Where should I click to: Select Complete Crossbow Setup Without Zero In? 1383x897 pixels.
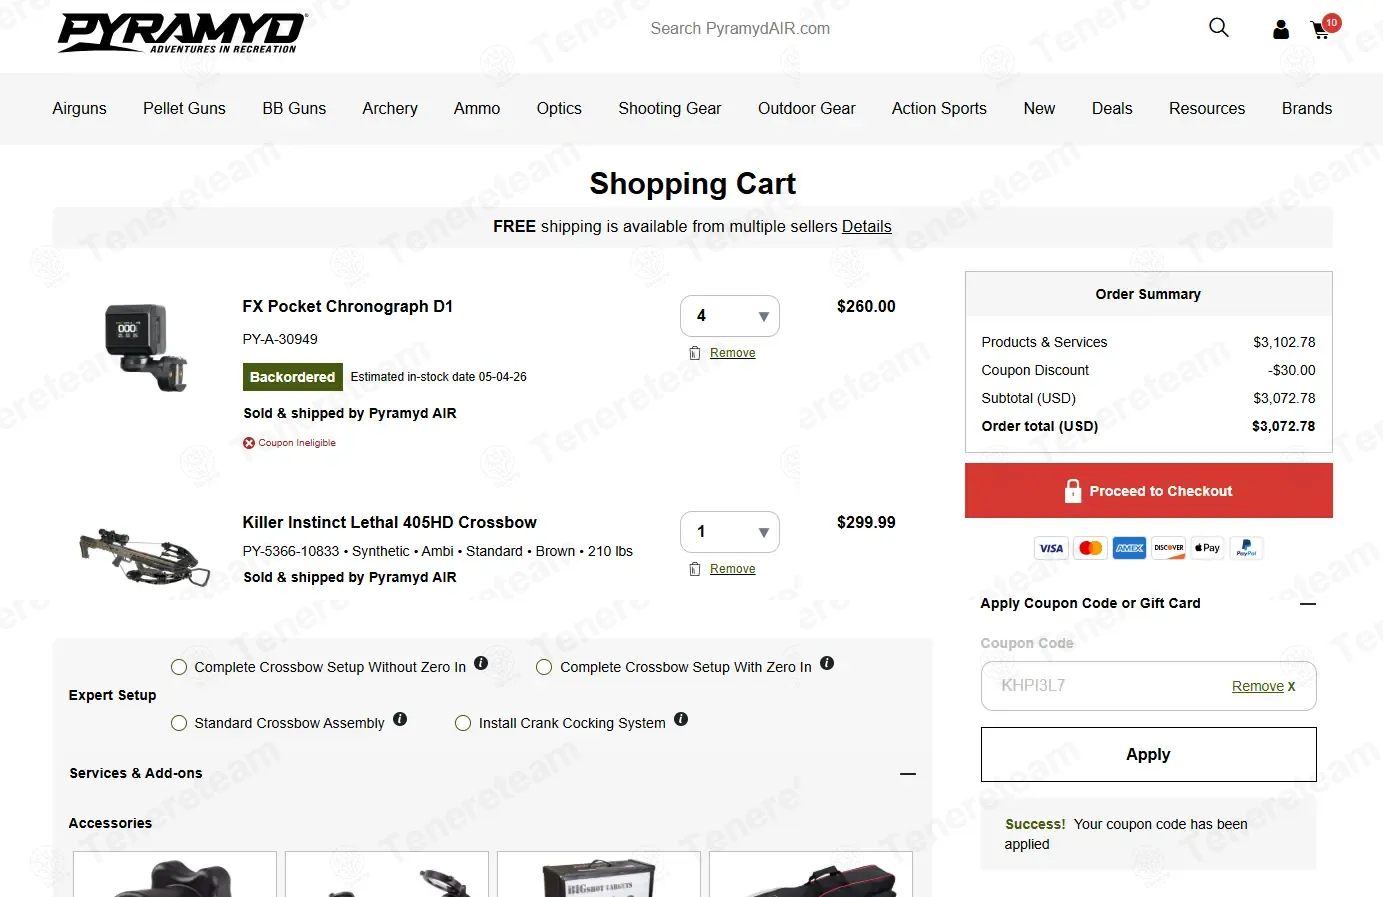[x=179, y=667]
